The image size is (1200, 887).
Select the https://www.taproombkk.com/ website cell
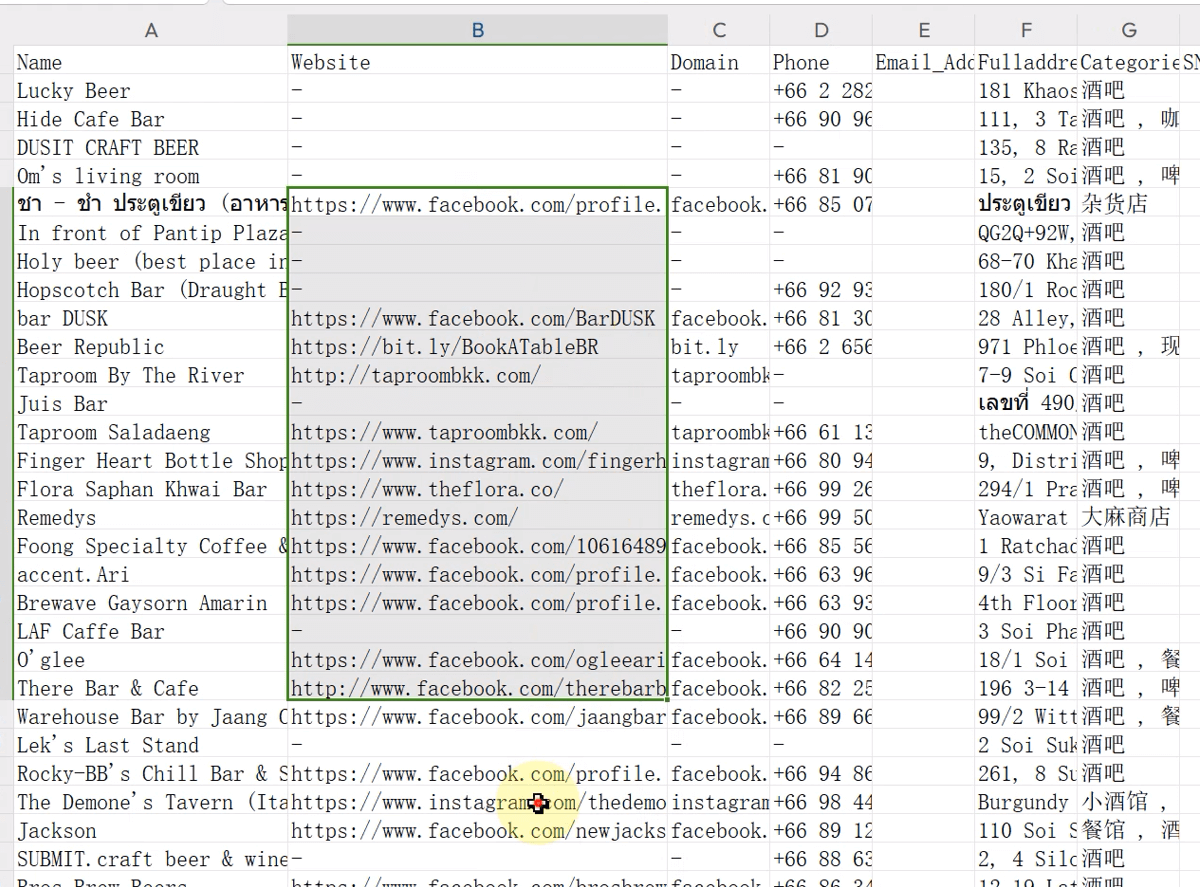coord(478,433)
